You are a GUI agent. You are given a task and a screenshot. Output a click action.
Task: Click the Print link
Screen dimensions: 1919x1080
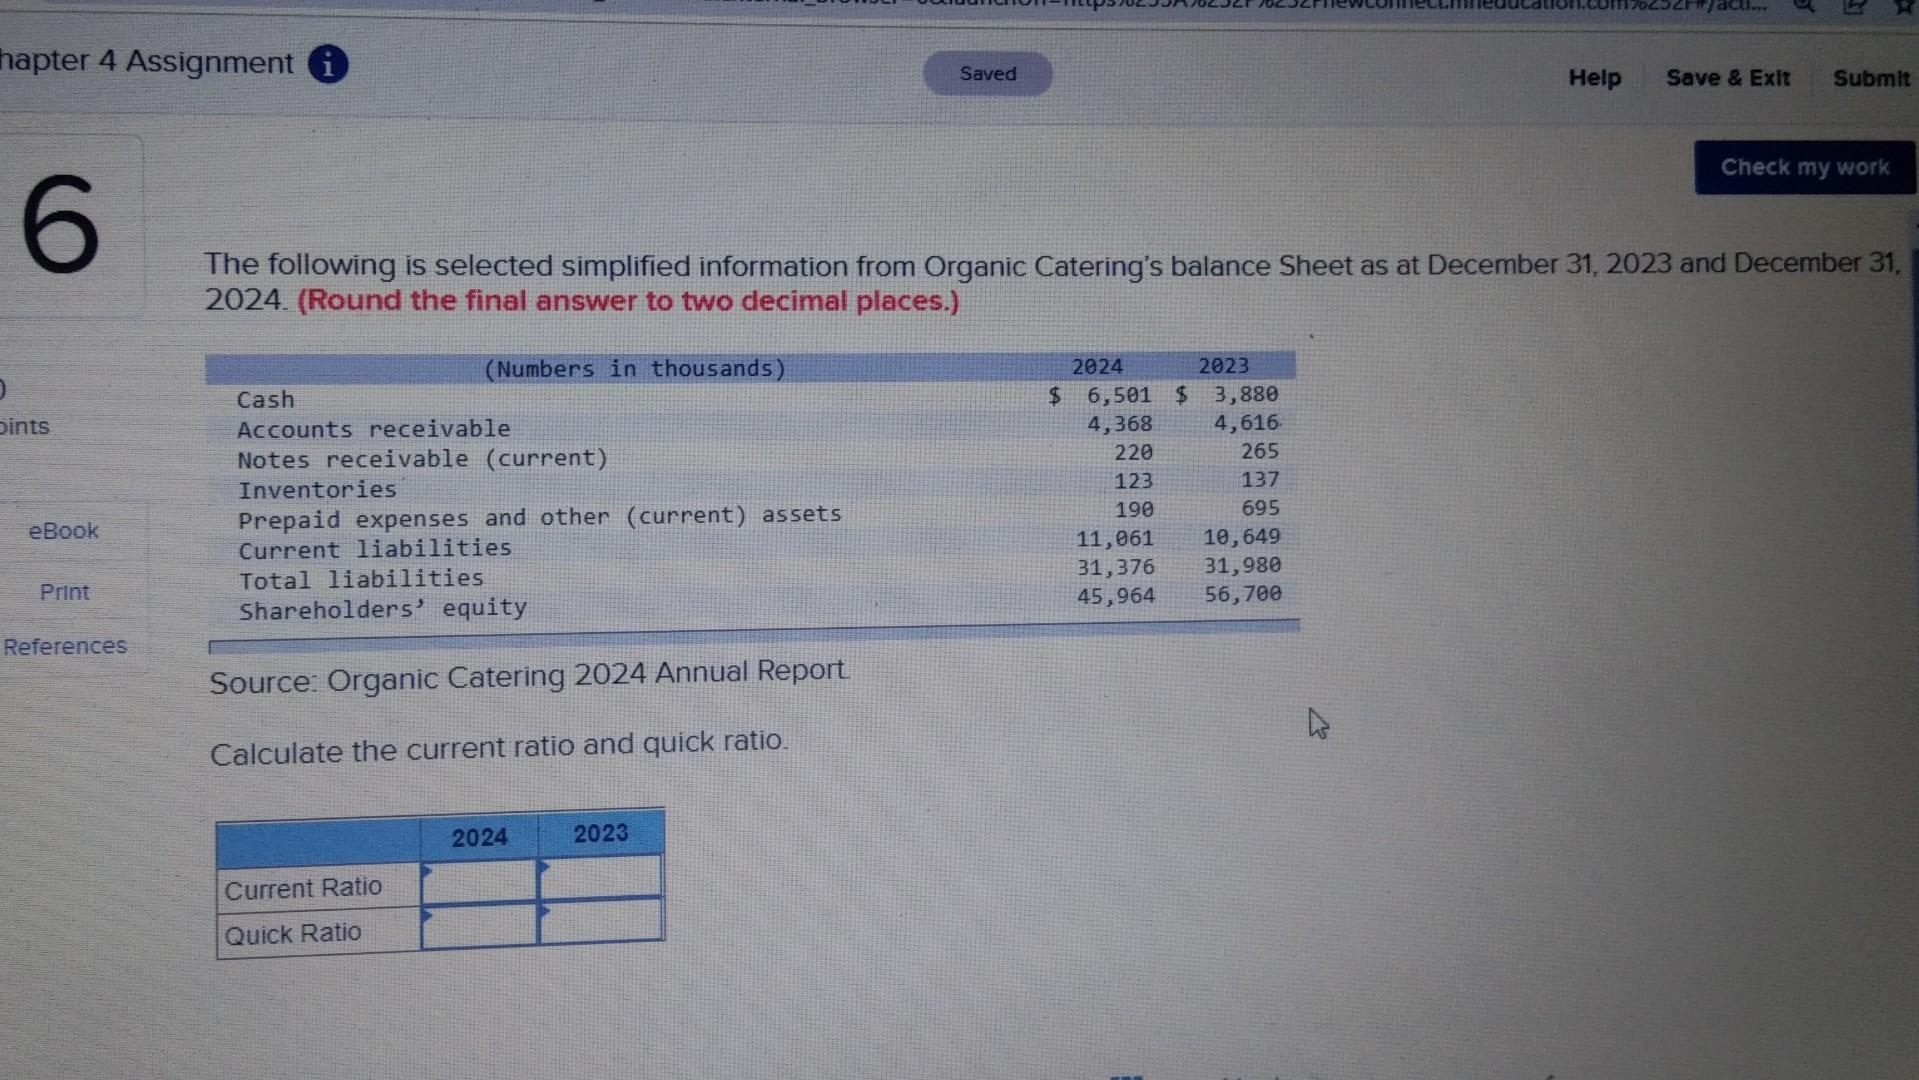point(64,591)
